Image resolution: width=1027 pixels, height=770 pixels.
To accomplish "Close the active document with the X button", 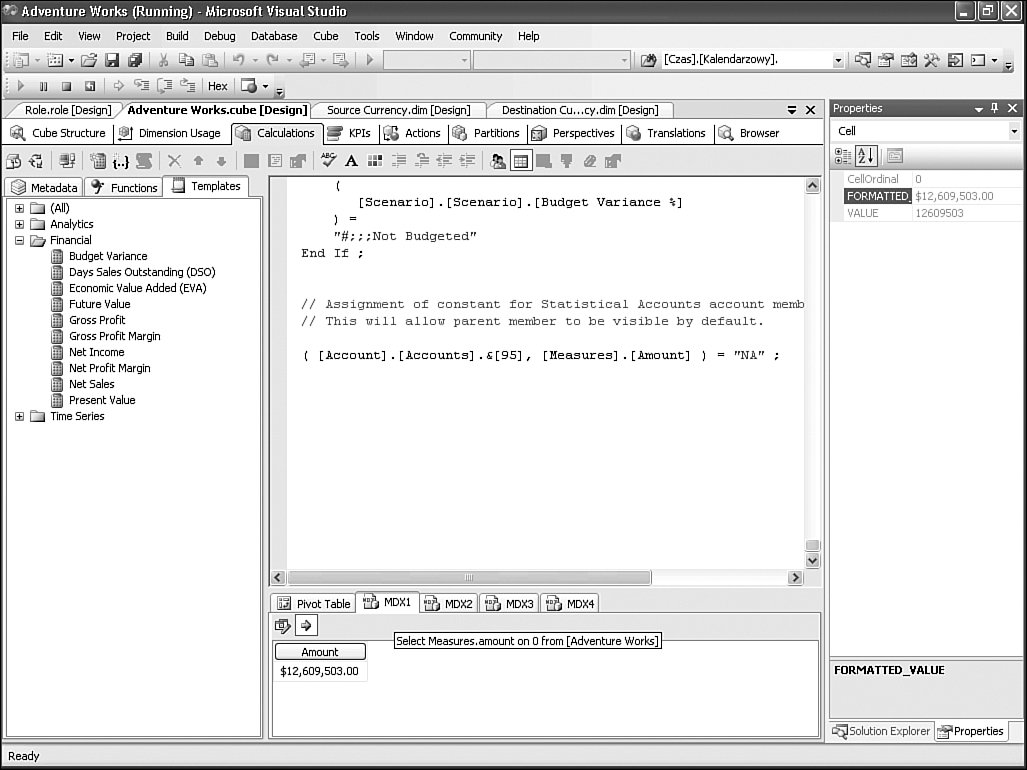I will click(810, 110).
